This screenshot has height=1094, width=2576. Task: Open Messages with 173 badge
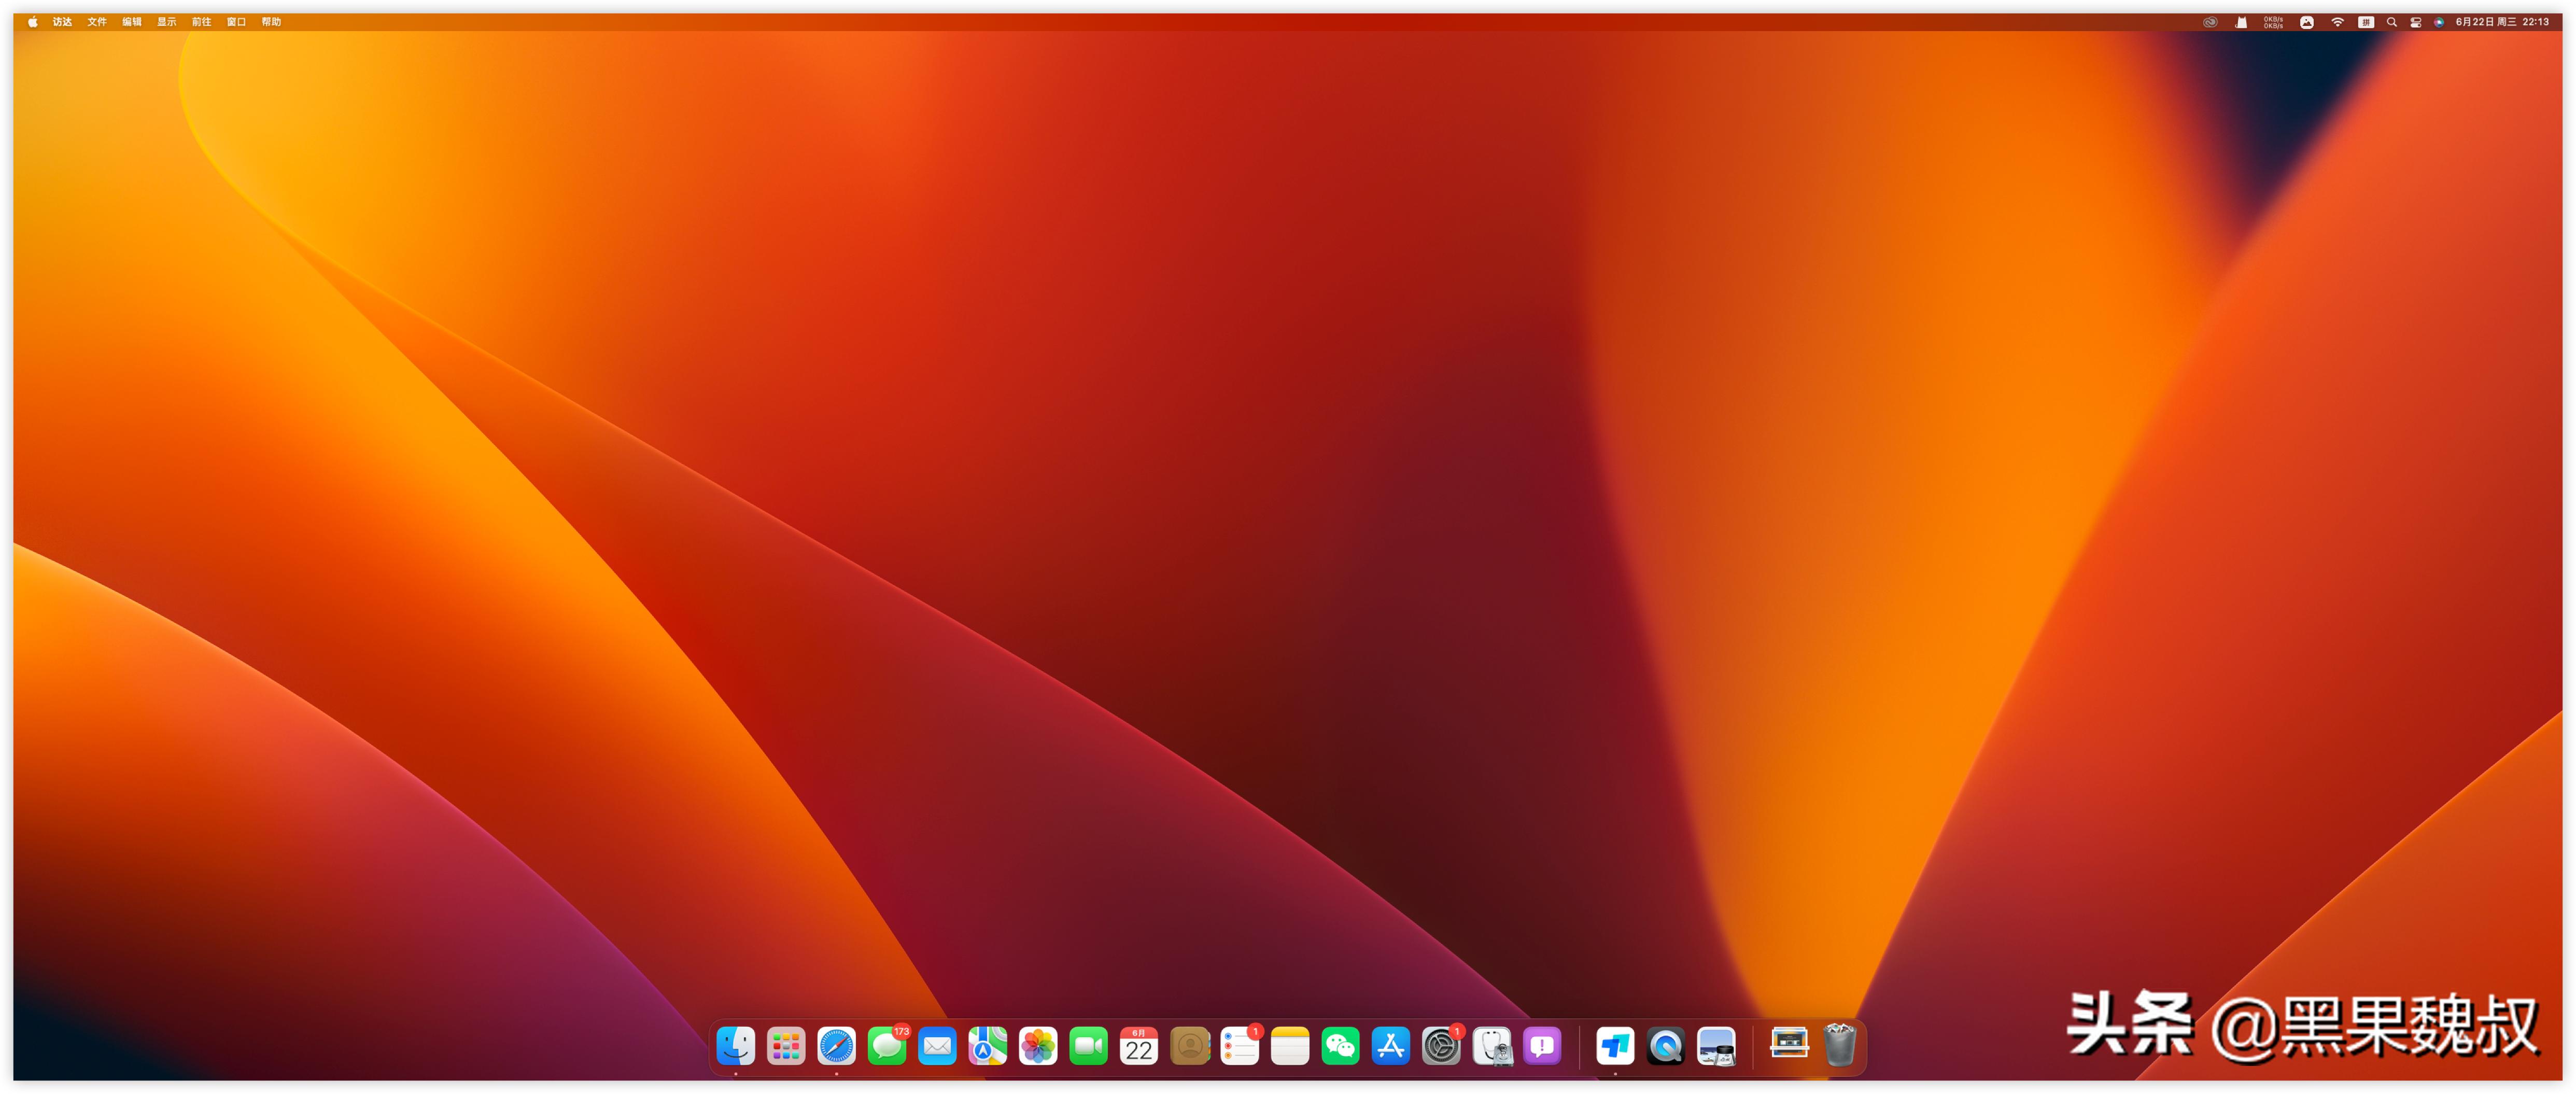(x=887, y=1046)
